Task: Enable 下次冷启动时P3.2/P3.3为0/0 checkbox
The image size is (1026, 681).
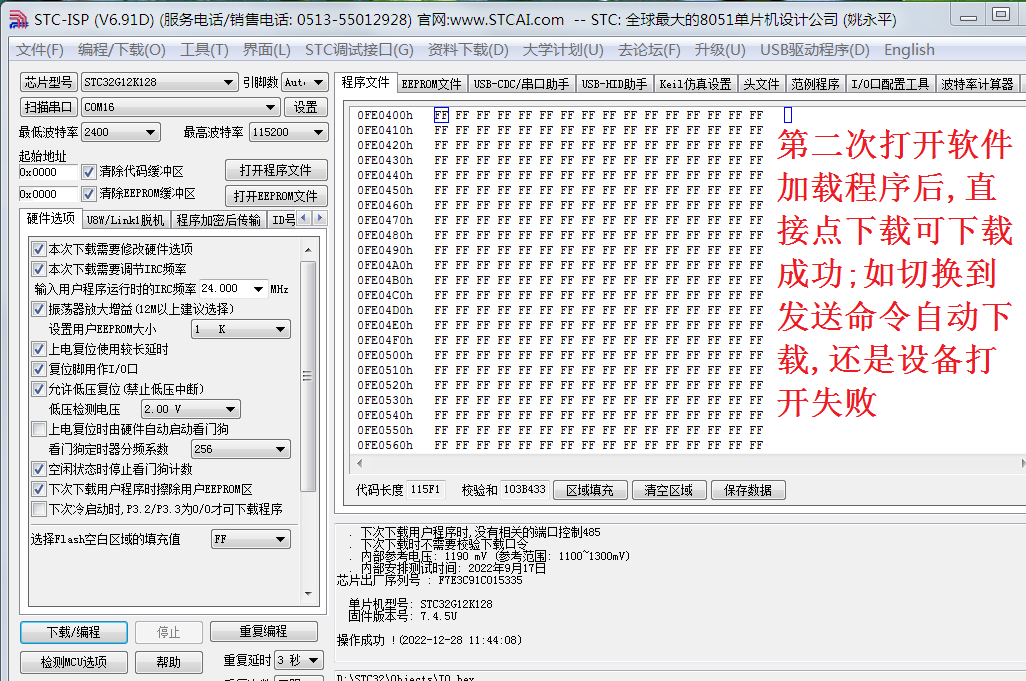Action: coord(39,509)
